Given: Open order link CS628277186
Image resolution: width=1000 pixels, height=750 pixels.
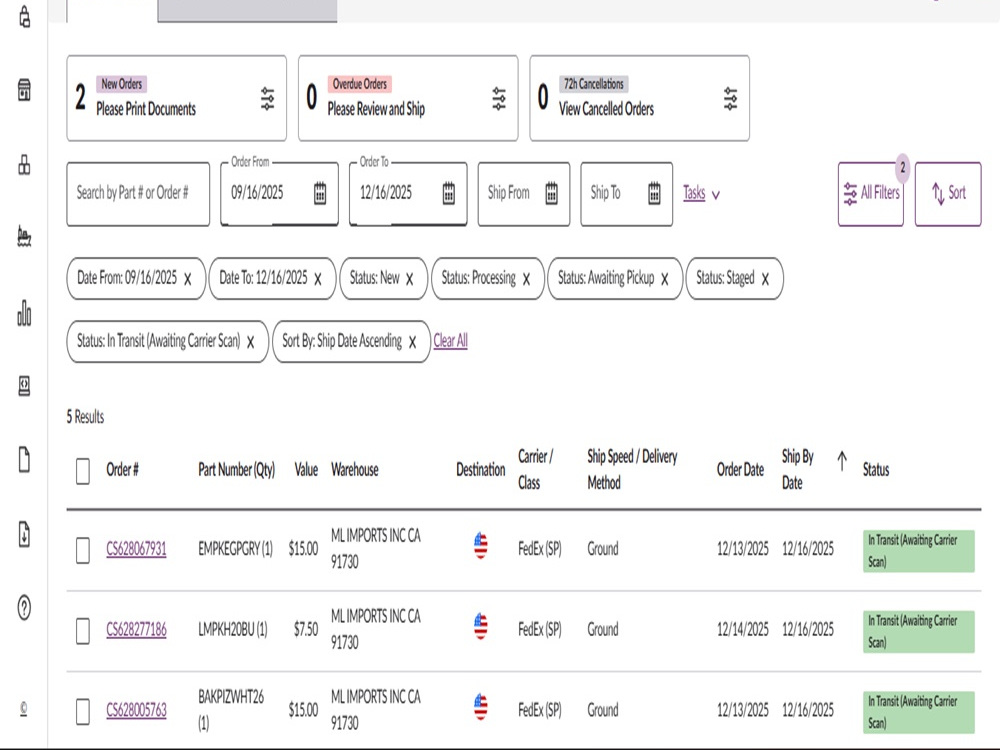Looking at the screenshot, I should pos(136,629).
